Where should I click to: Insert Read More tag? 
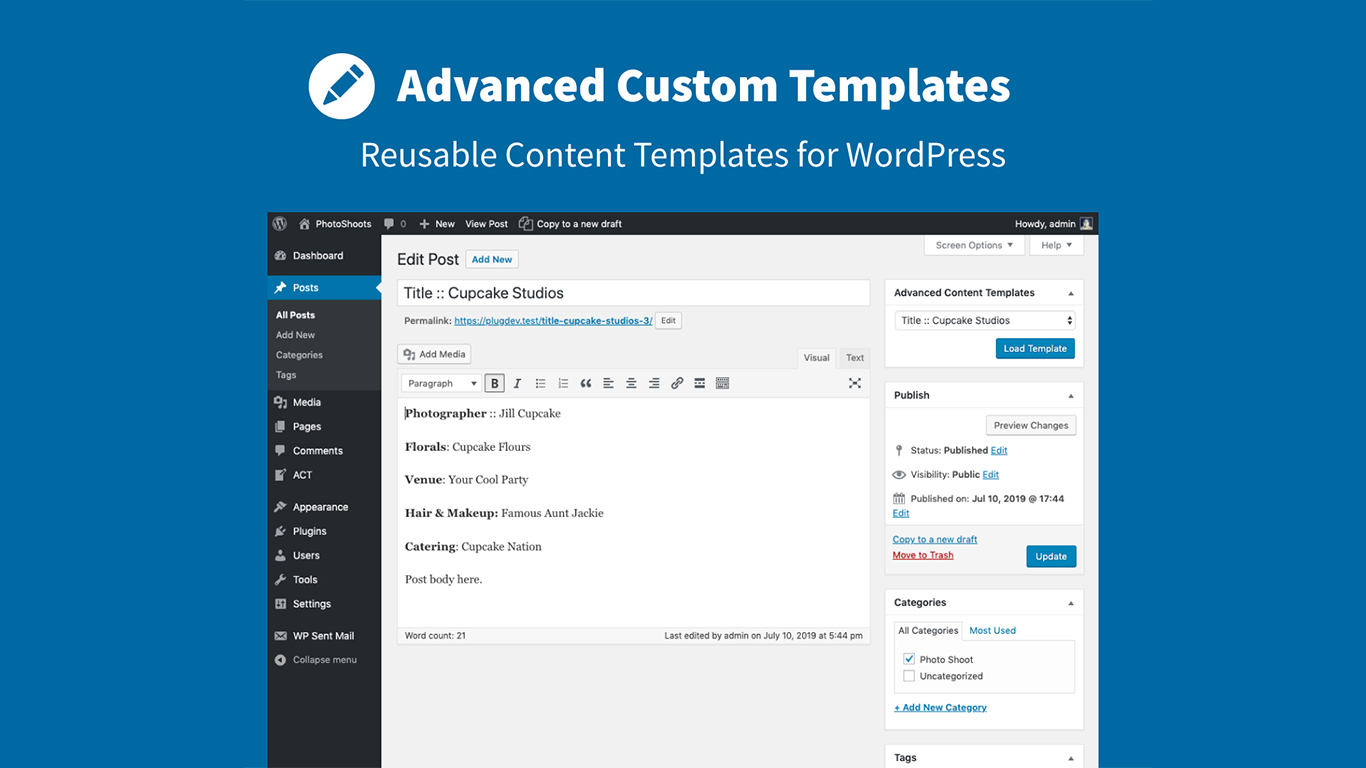[x=700, y=383]
